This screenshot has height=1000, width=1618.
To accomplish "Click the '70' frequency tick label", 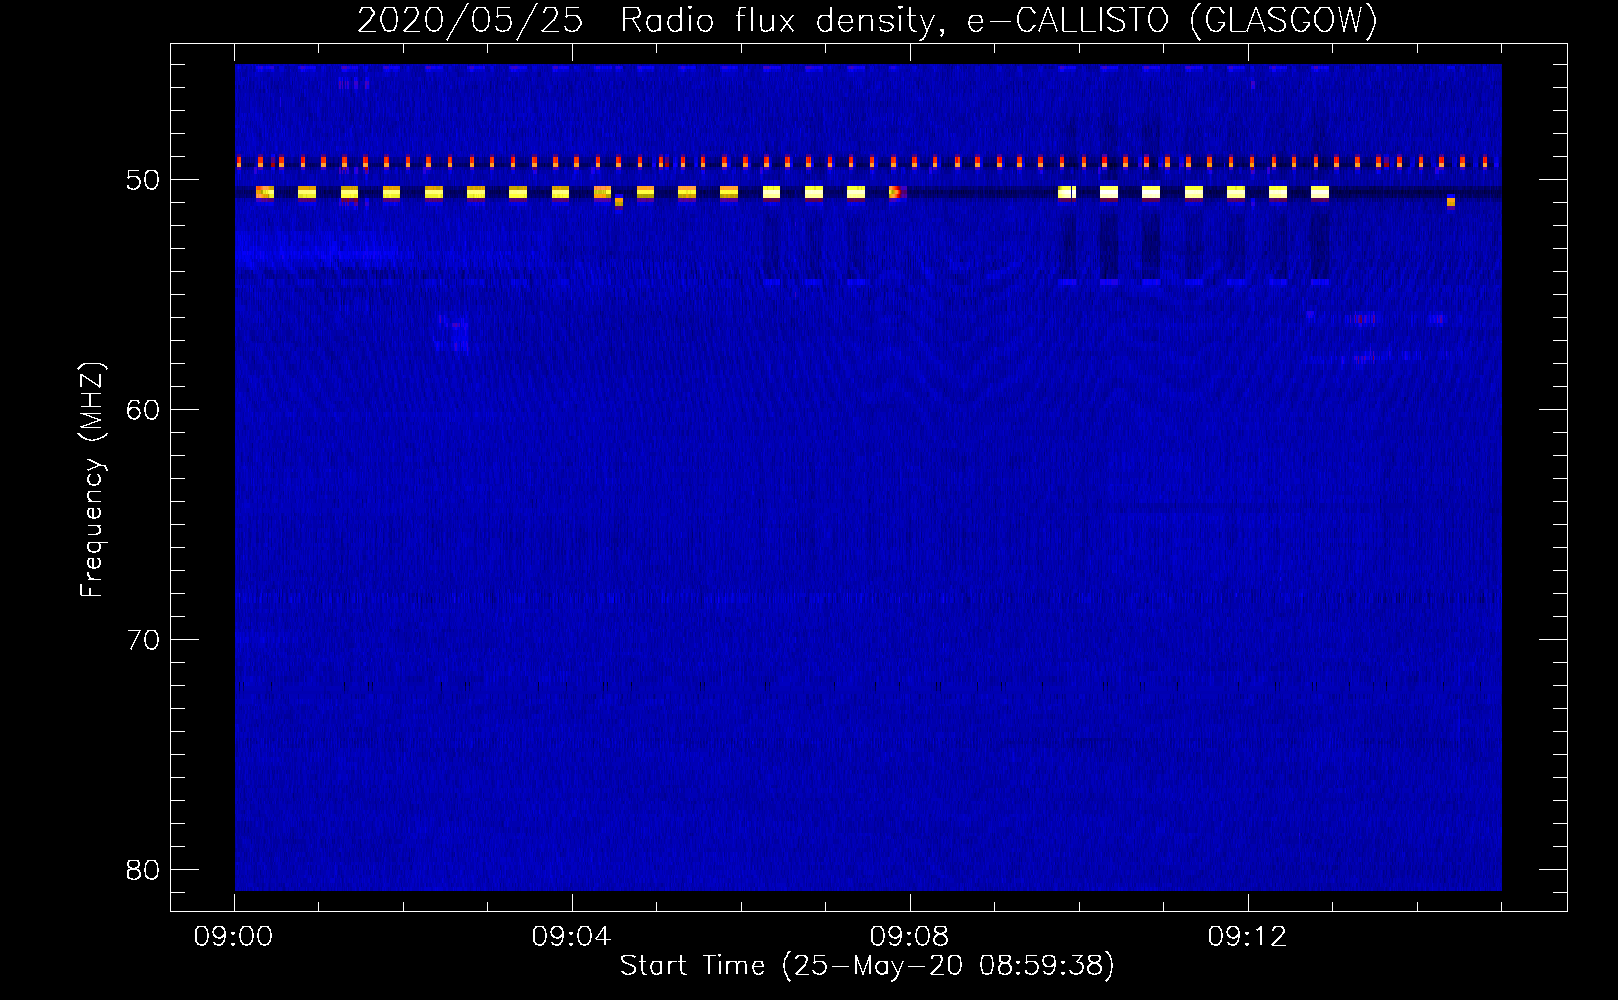I will (143, 640).
